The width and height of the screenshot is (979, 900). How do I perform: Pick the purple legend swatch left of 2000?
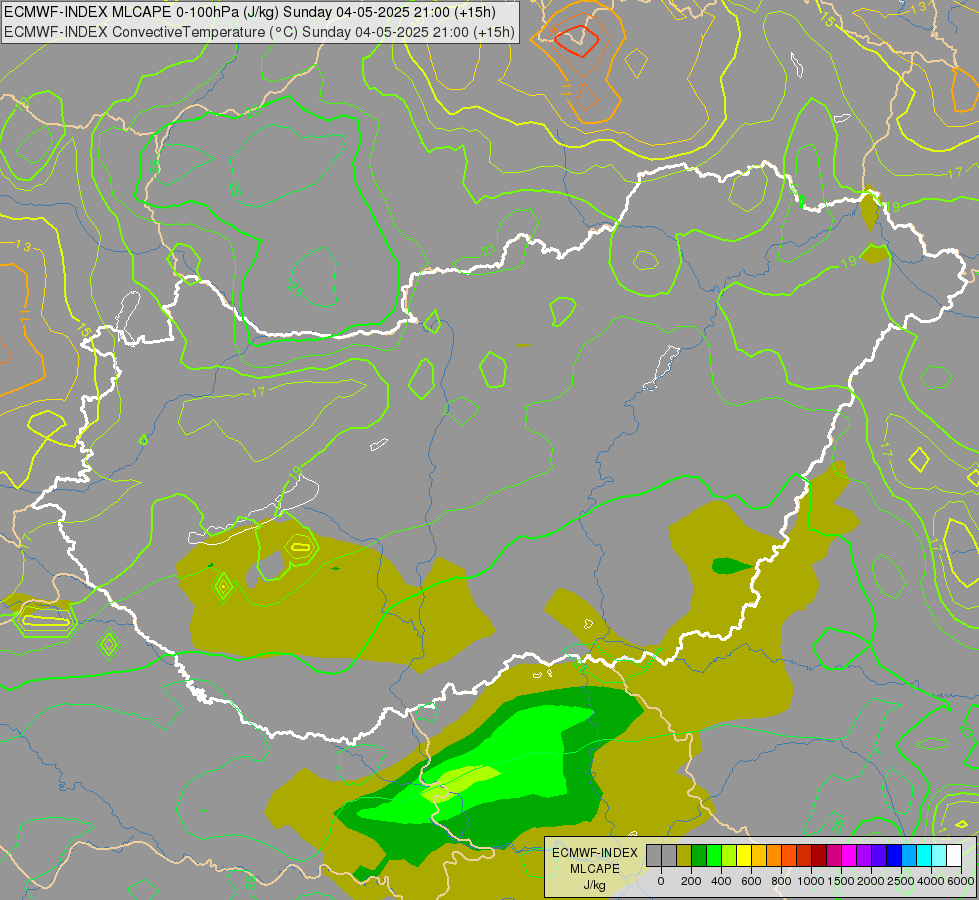[x=864, y=855]
